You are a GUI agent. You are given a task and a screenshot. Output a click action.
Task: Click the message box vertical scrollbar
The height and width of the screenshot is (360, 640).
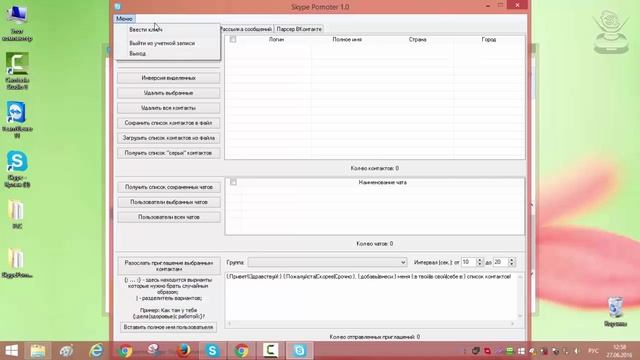tap(520, 296)
